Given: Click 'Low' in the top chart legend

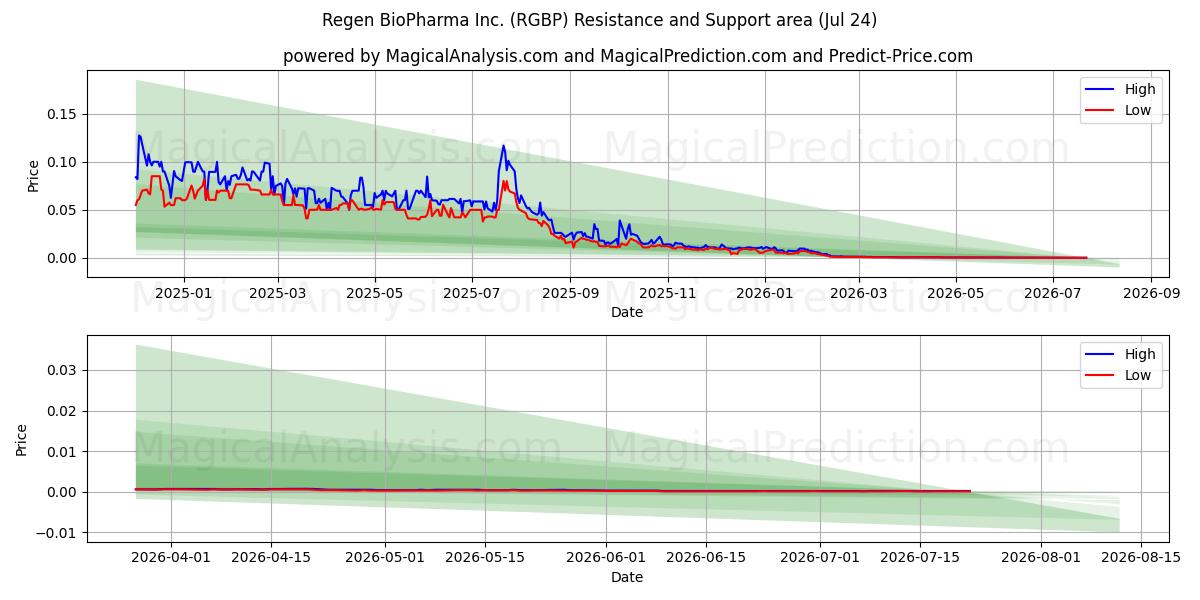Looking at the screenshot, I should point(1138,110).
